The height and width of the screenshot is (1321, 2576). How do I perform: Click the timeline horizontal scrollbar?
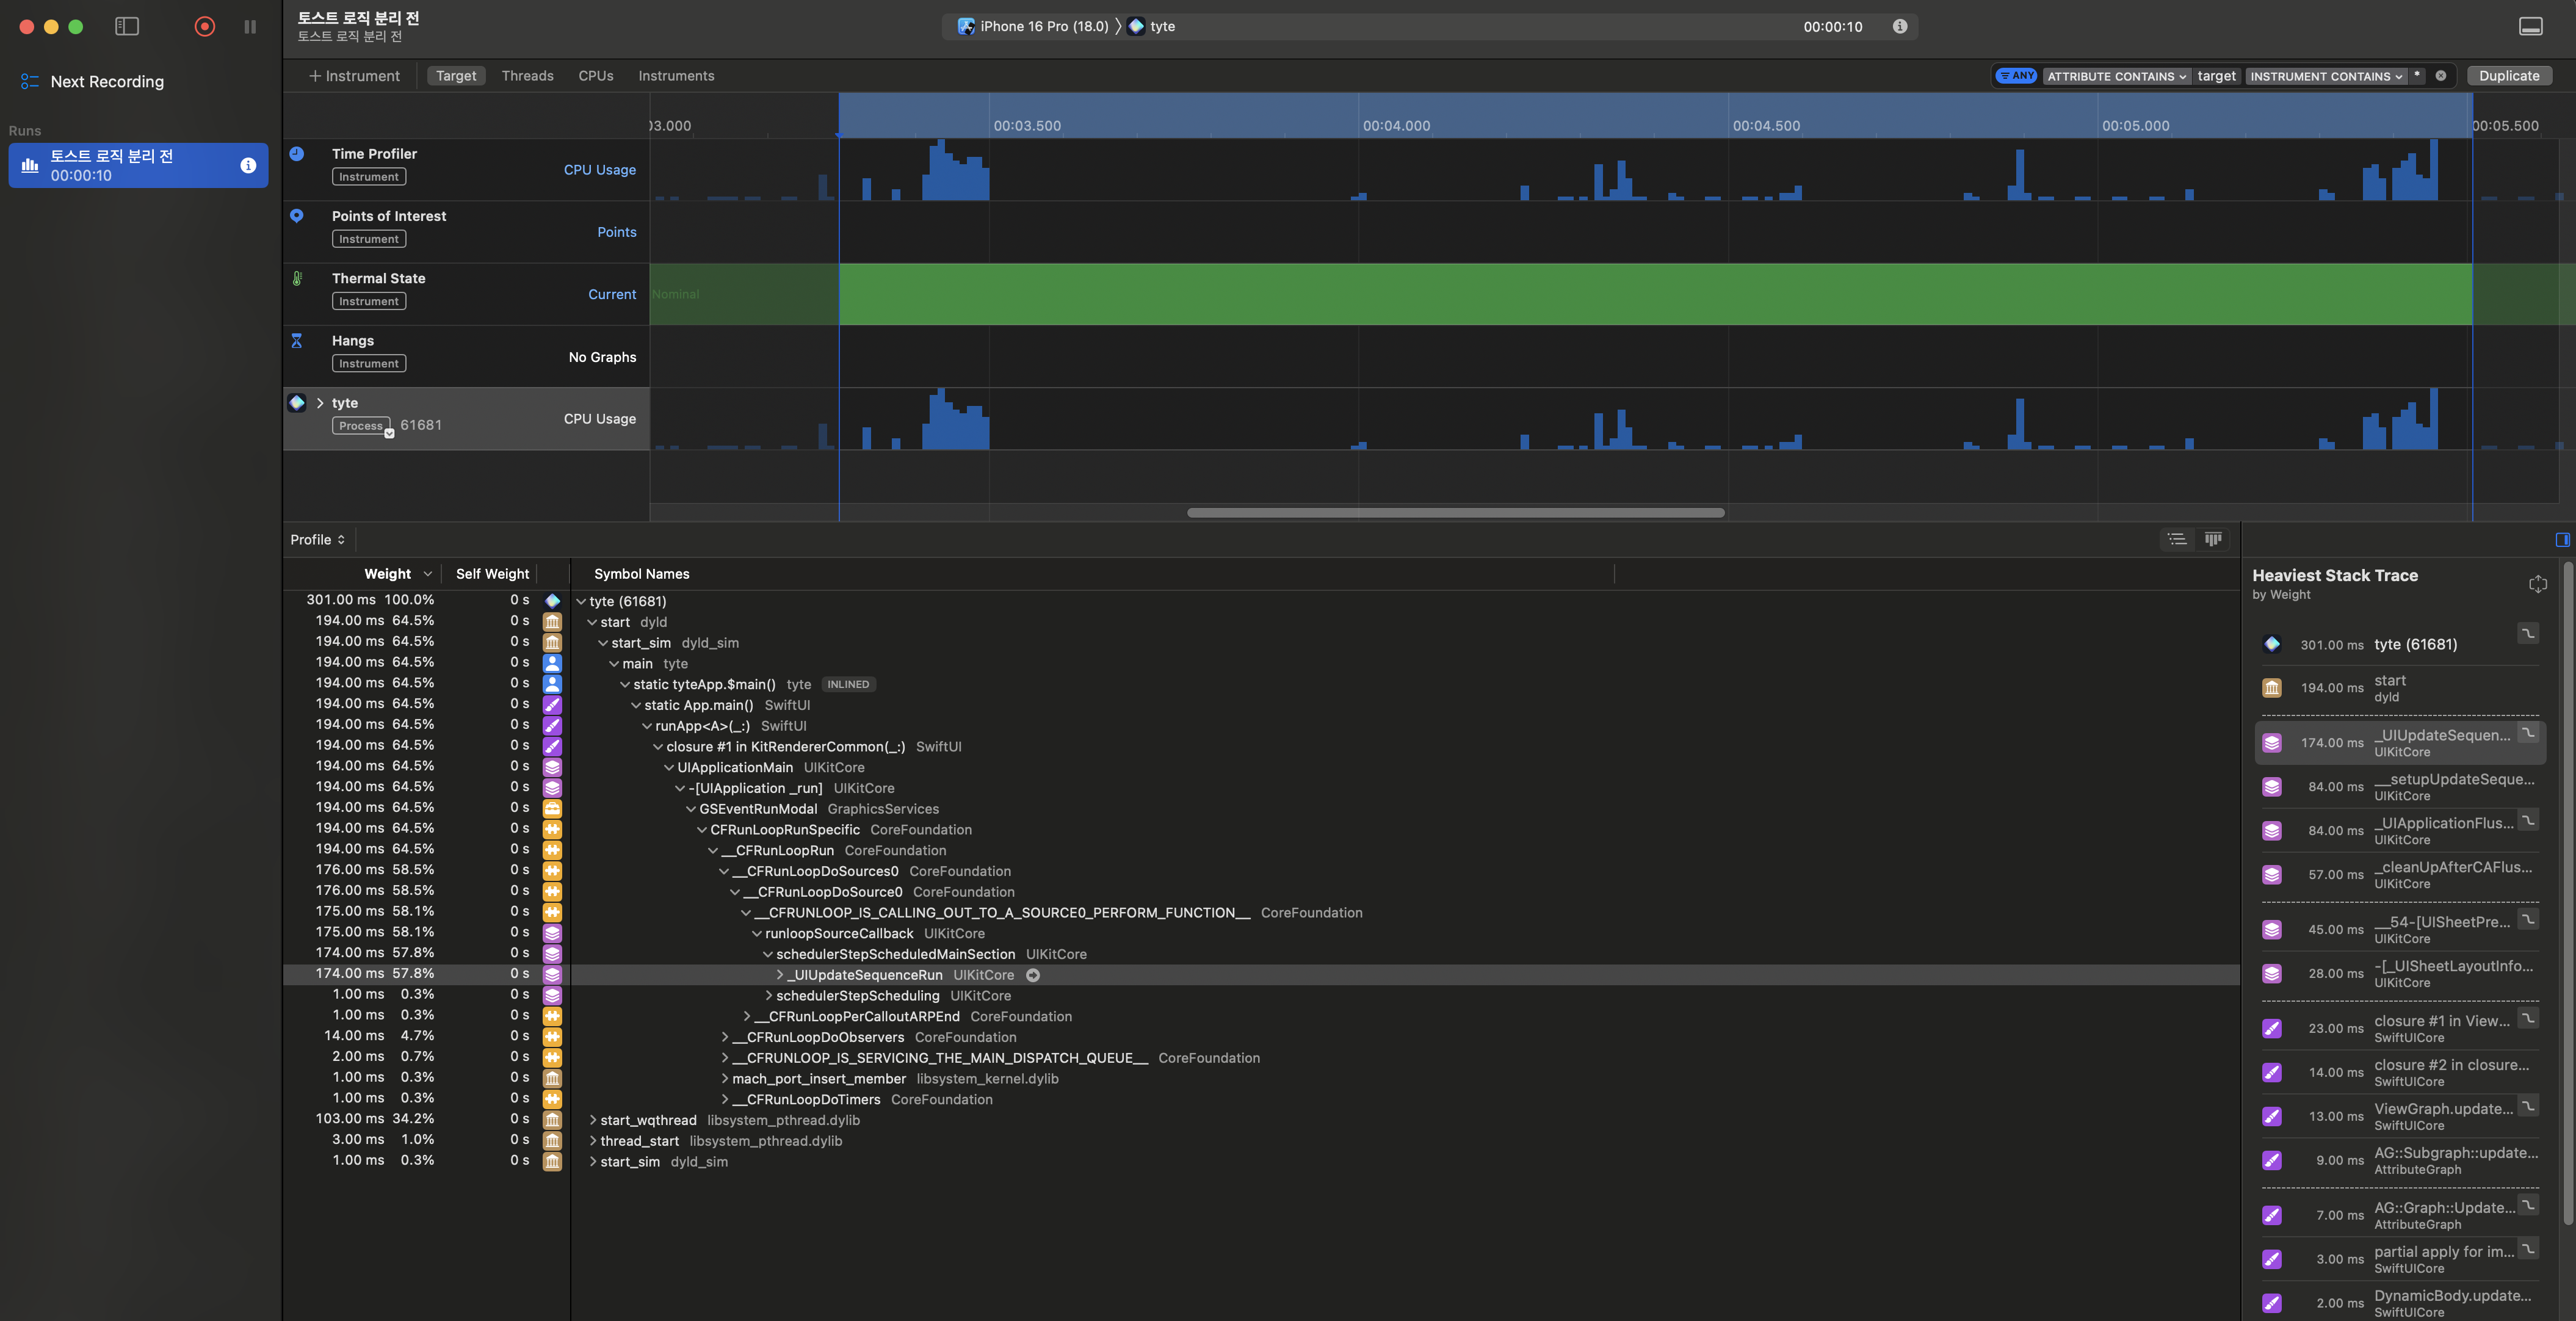click(x=1455, y=513)
